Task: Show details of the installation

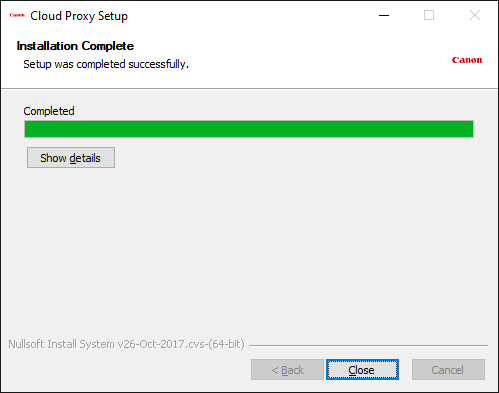Action: (71, 158)
